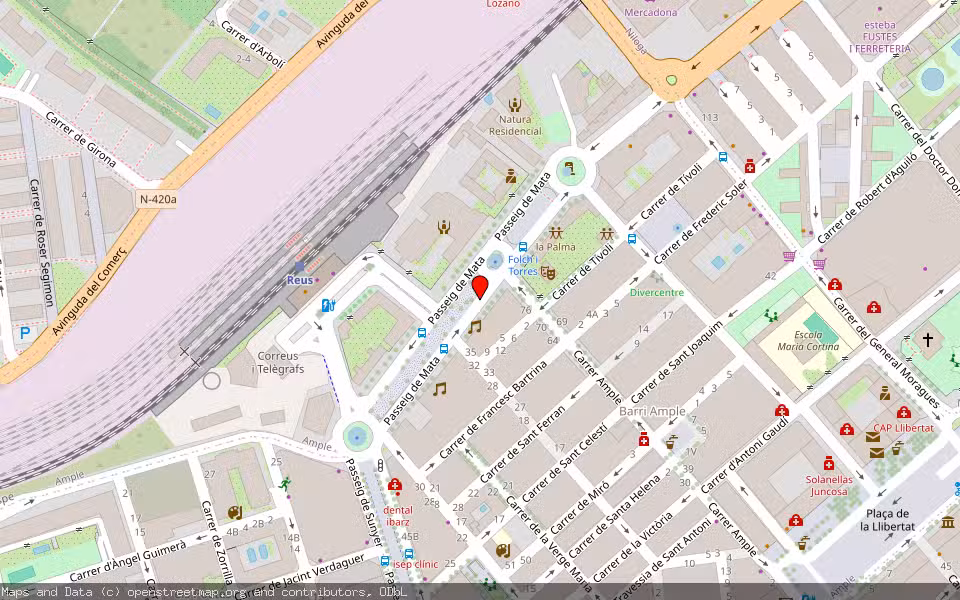Click the church cross icon
Screen dimensions: 960x600
pyautogui.click(x=928, y=339)
